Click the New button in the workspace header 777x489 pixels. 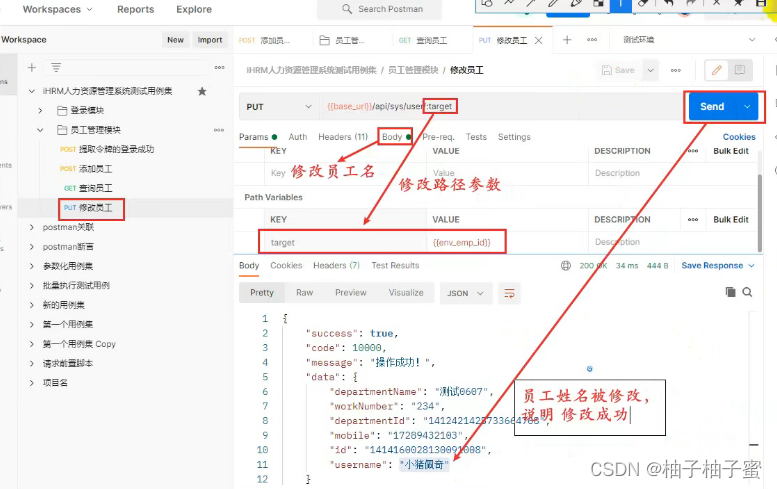click(175, 40)
